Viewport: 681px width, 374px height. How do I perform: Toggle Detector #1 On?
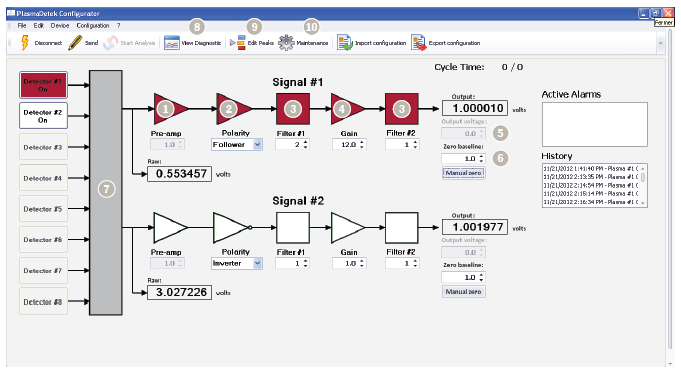pos(43,85)
